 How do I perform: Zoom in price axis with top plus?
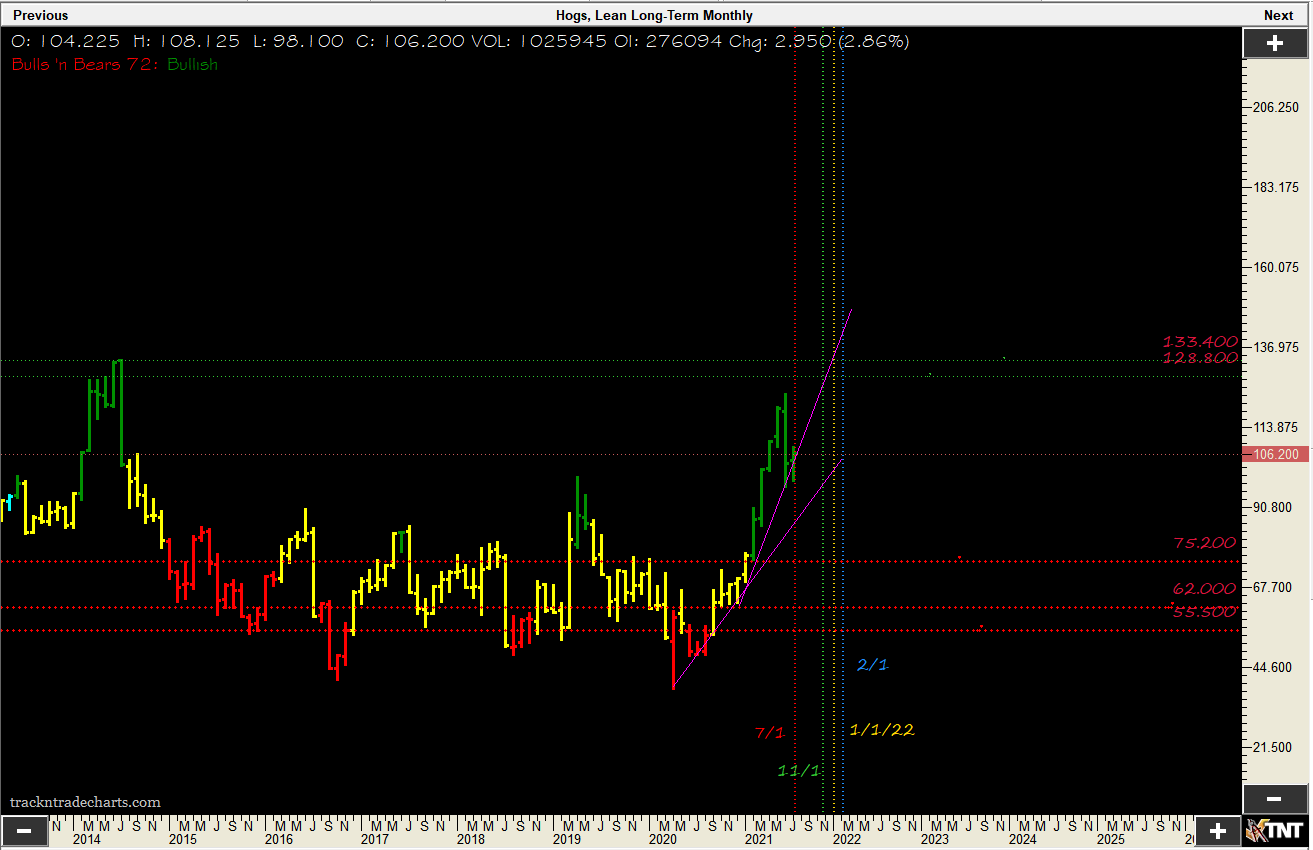(1275, 43)
